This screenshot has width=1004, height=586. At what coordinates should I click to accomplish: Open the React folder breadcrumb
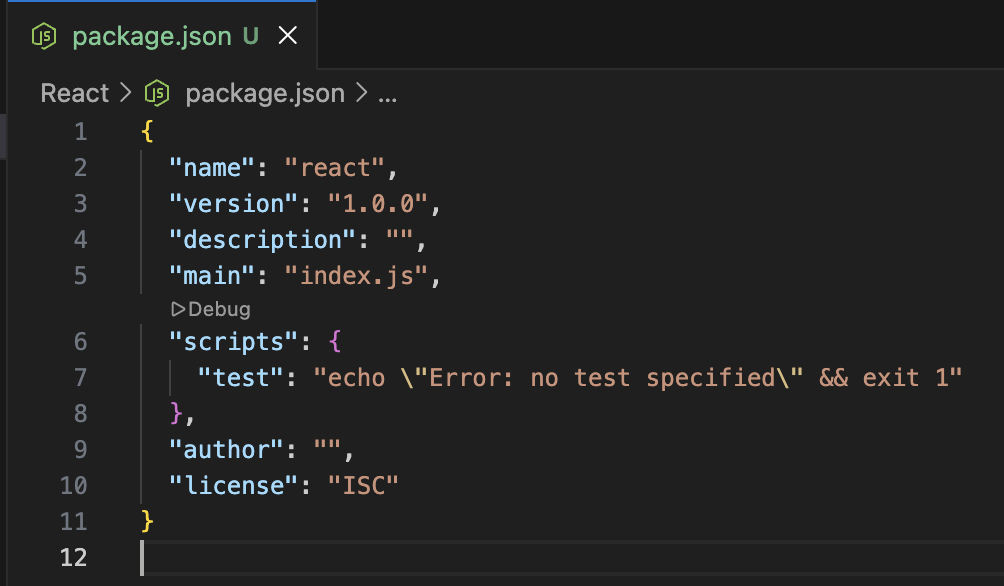point(74,94)
